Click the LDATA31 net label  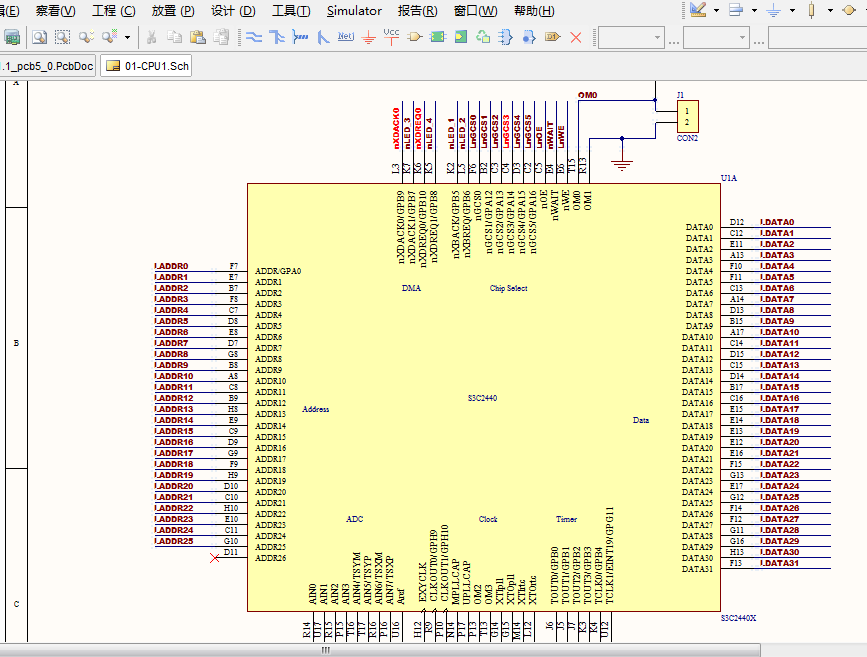[780, 563]
